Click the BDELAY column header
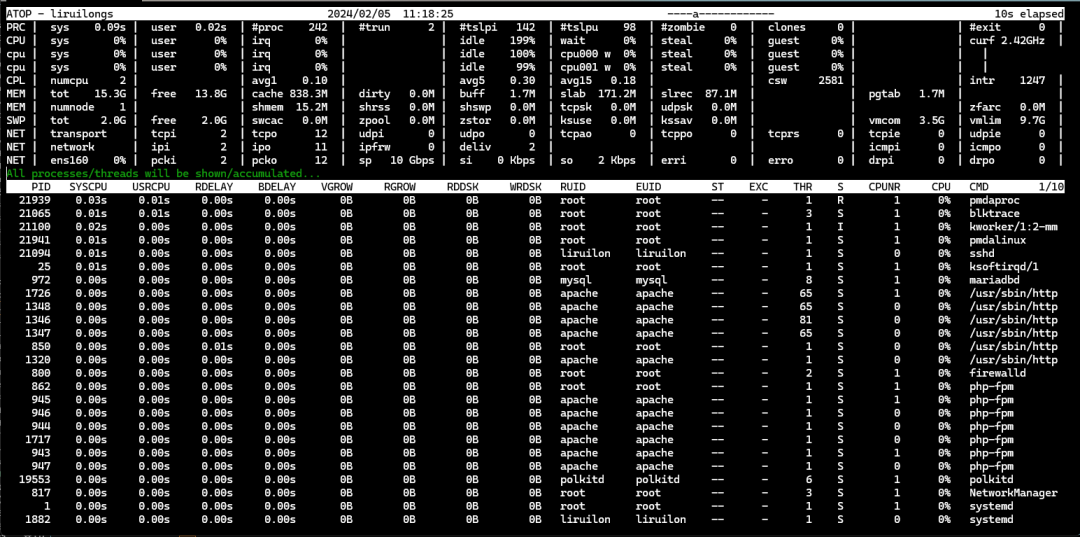Image resolution: width=1080 pixels, height=537 pixels. coord(277,187)
